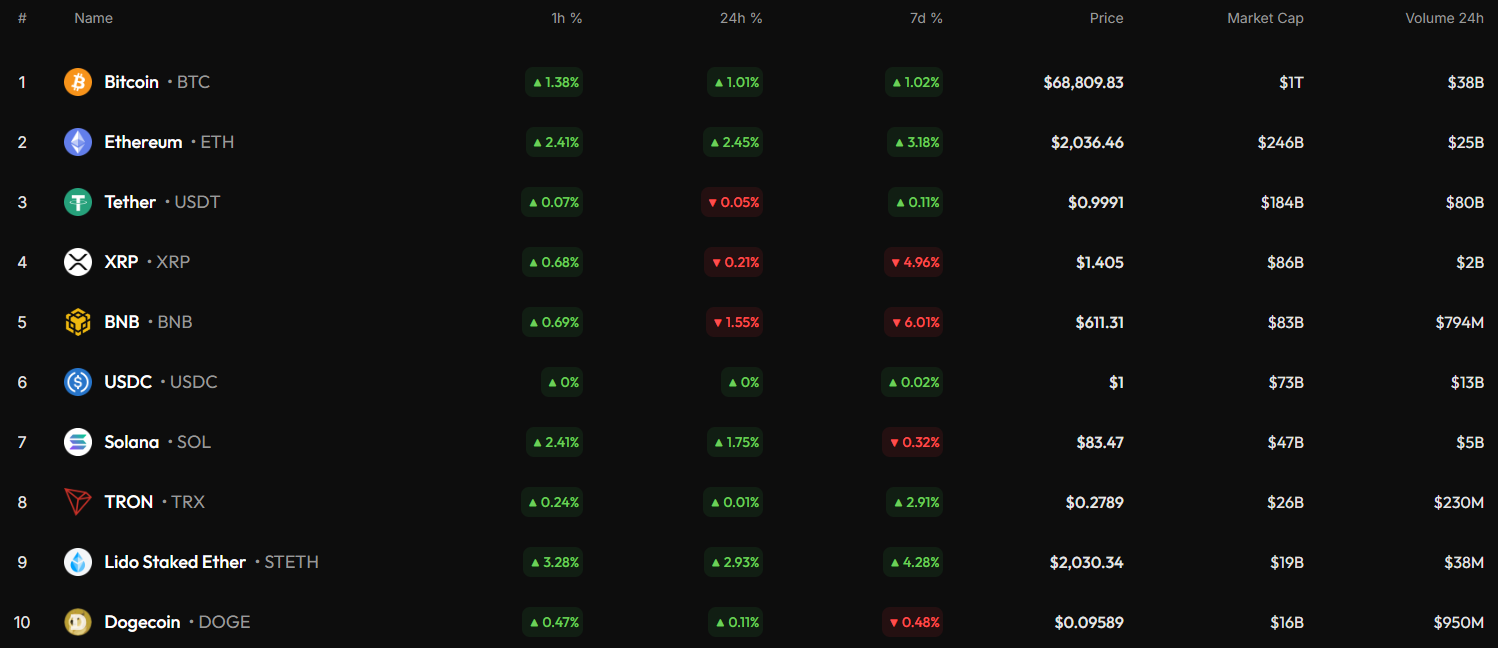1498x648 pixels.
Task: Open the Lido Staked Ether link
Action: 175,562
